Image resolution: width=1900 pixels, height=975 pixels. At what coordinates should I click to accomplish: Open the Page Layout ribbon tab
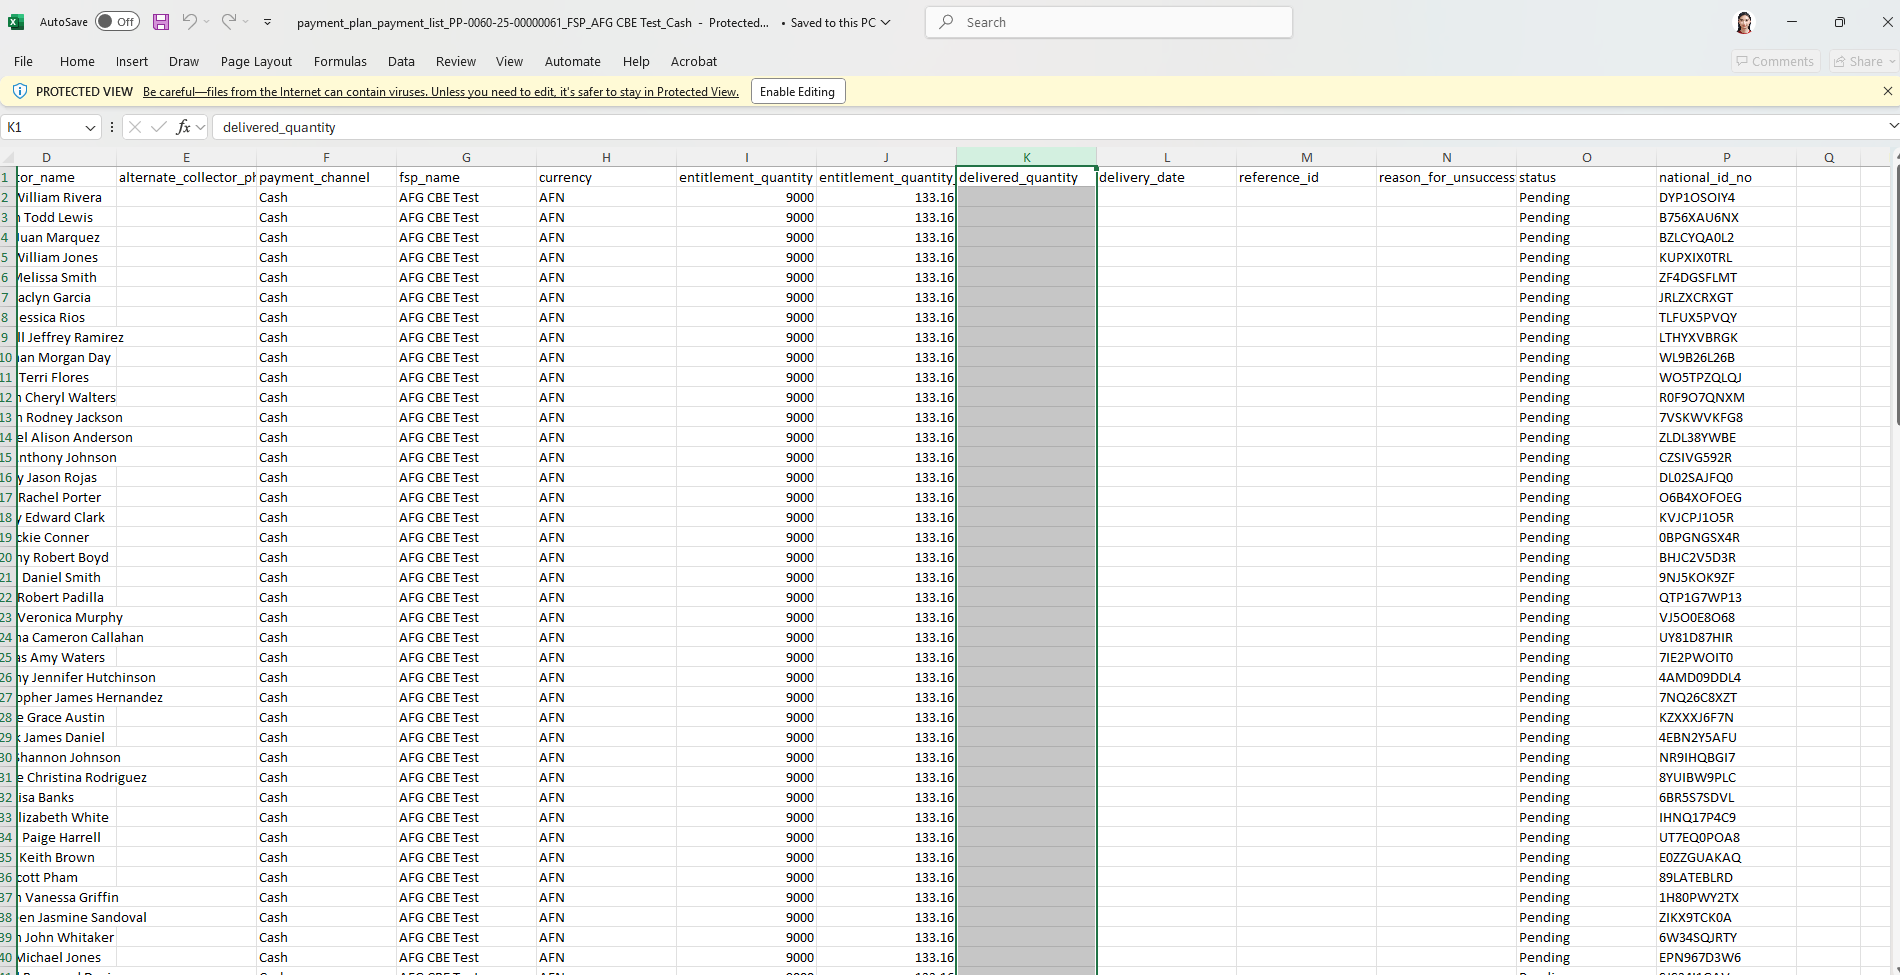pos(256,61)
